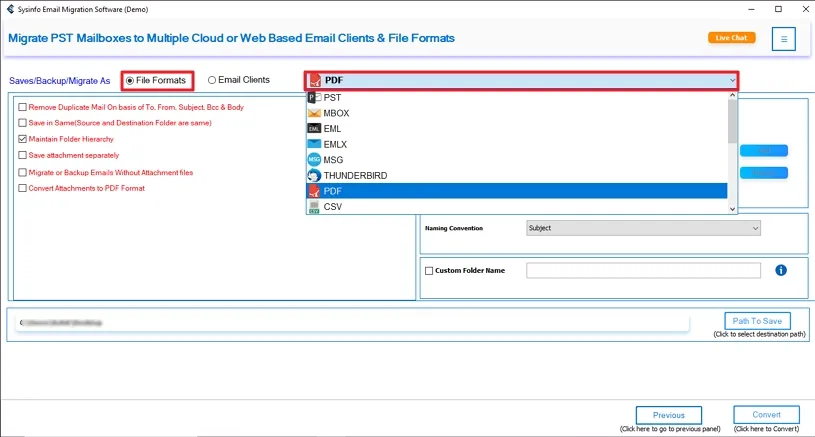Select the File Formats radio button

coord(130,80)
